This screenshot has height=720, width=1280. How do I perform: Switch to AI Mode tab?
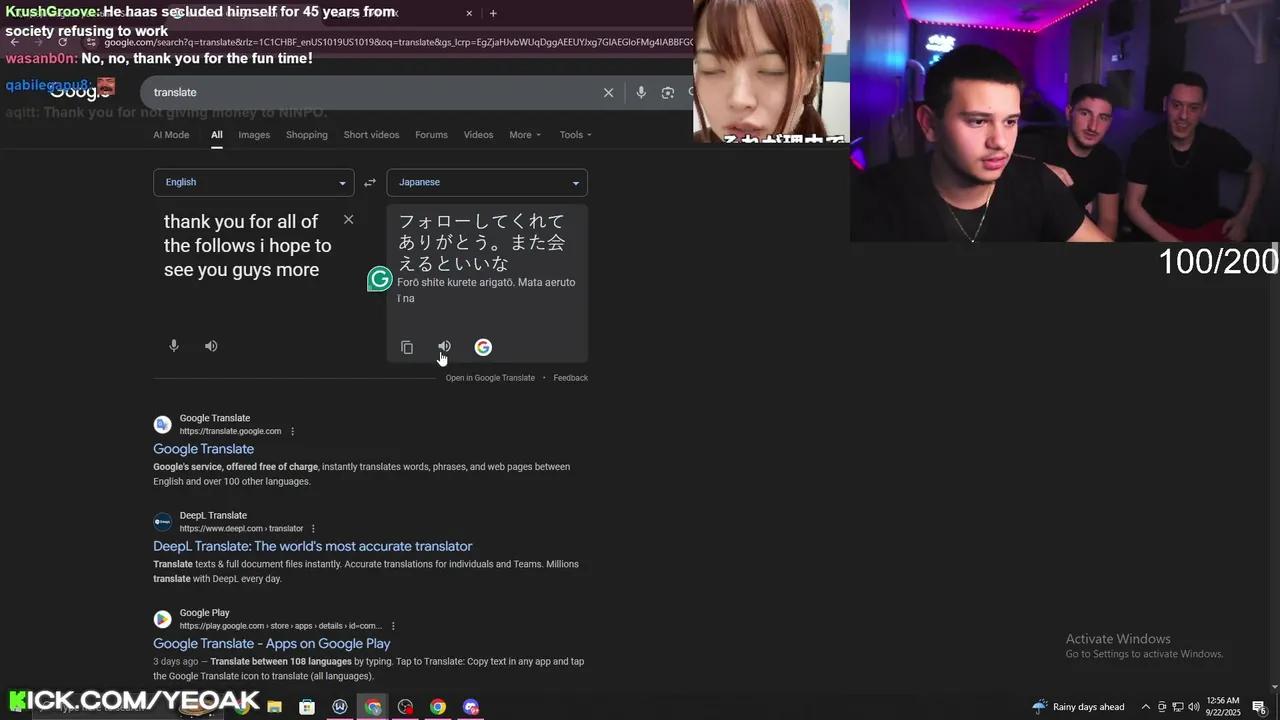coord(171,135)
